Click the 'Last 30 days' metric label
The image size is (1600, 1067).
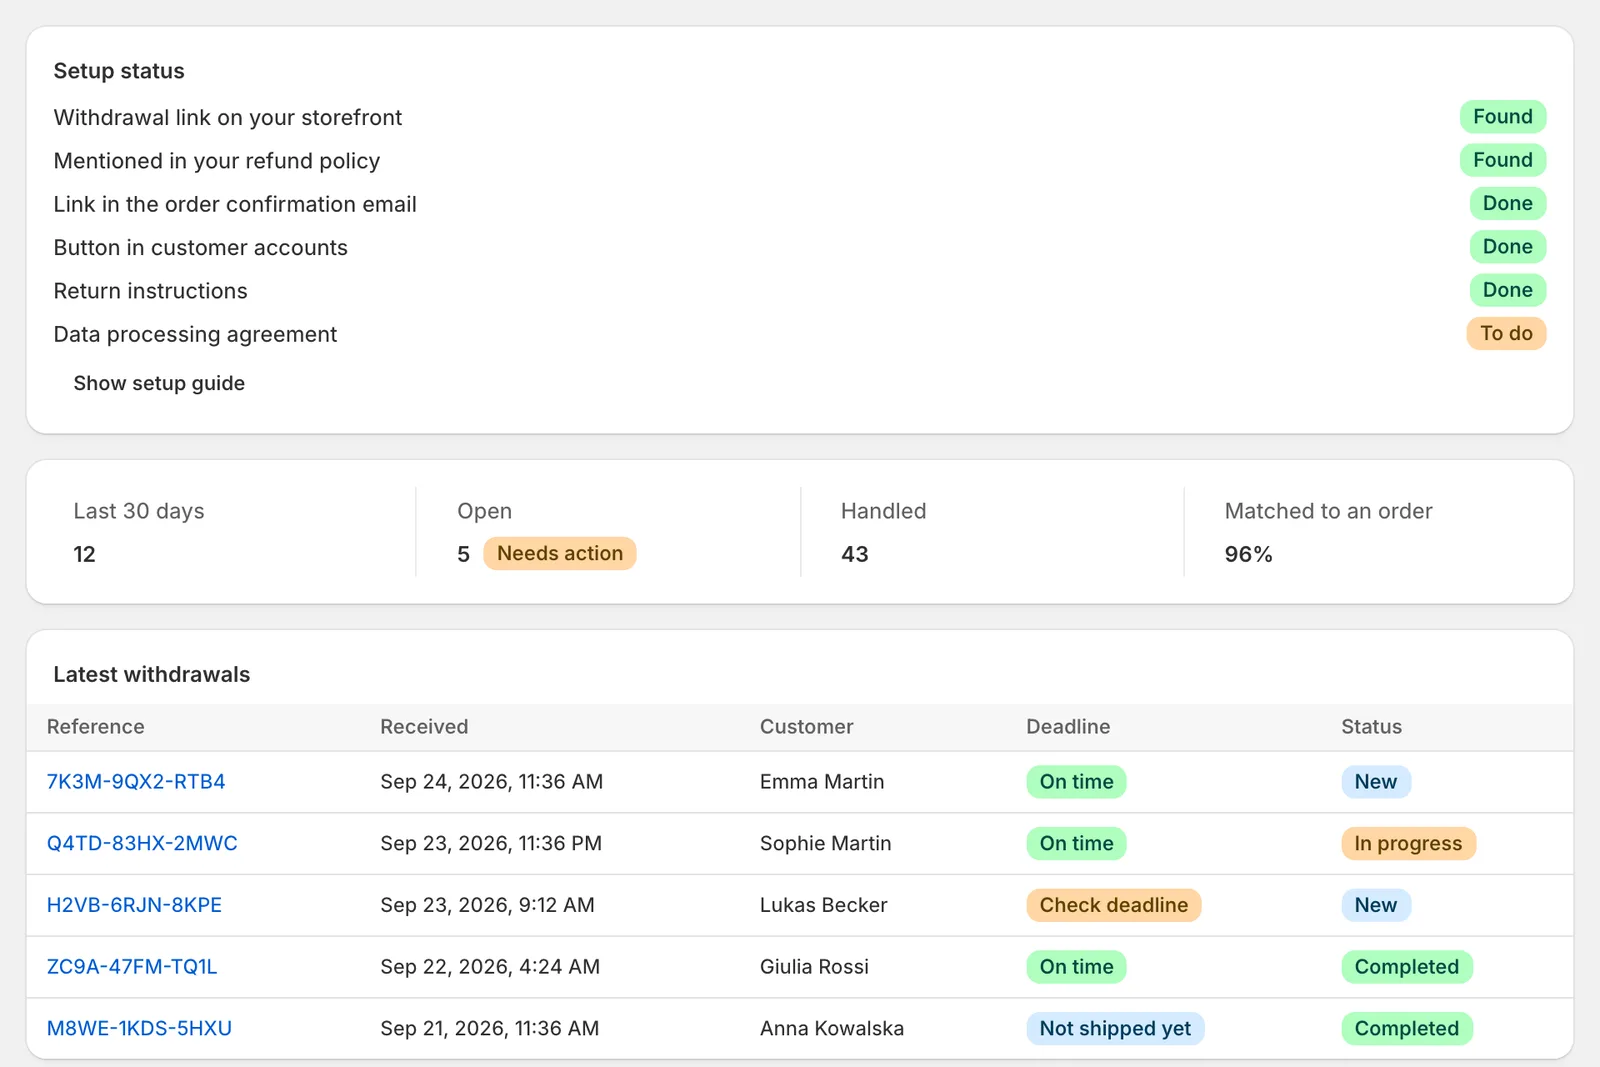(139, 511)
